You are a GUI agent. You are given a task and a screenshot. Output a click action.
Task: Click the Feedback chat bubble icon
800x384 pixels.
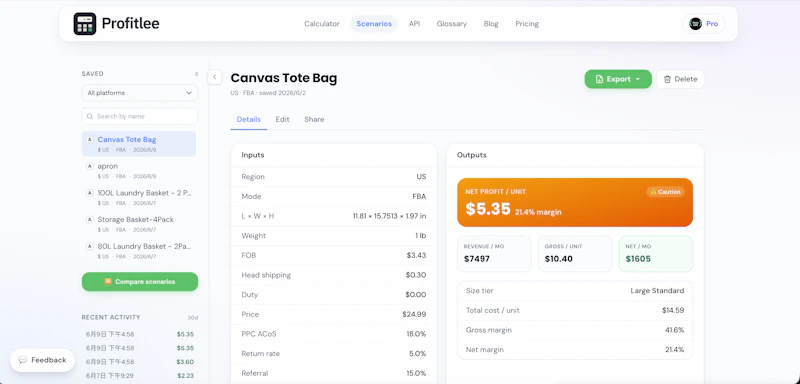[23, 360]
